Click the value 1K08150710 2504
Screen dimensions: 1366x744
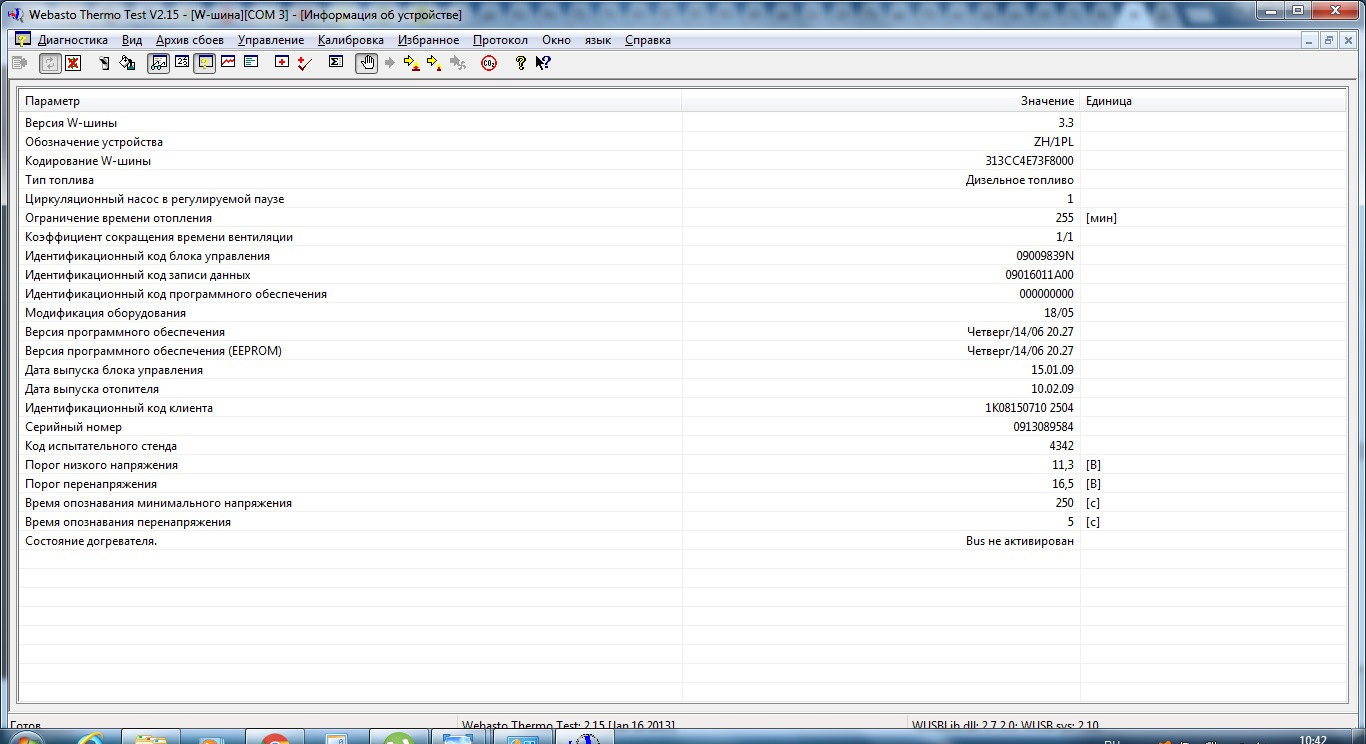[x=1029, y=408]
